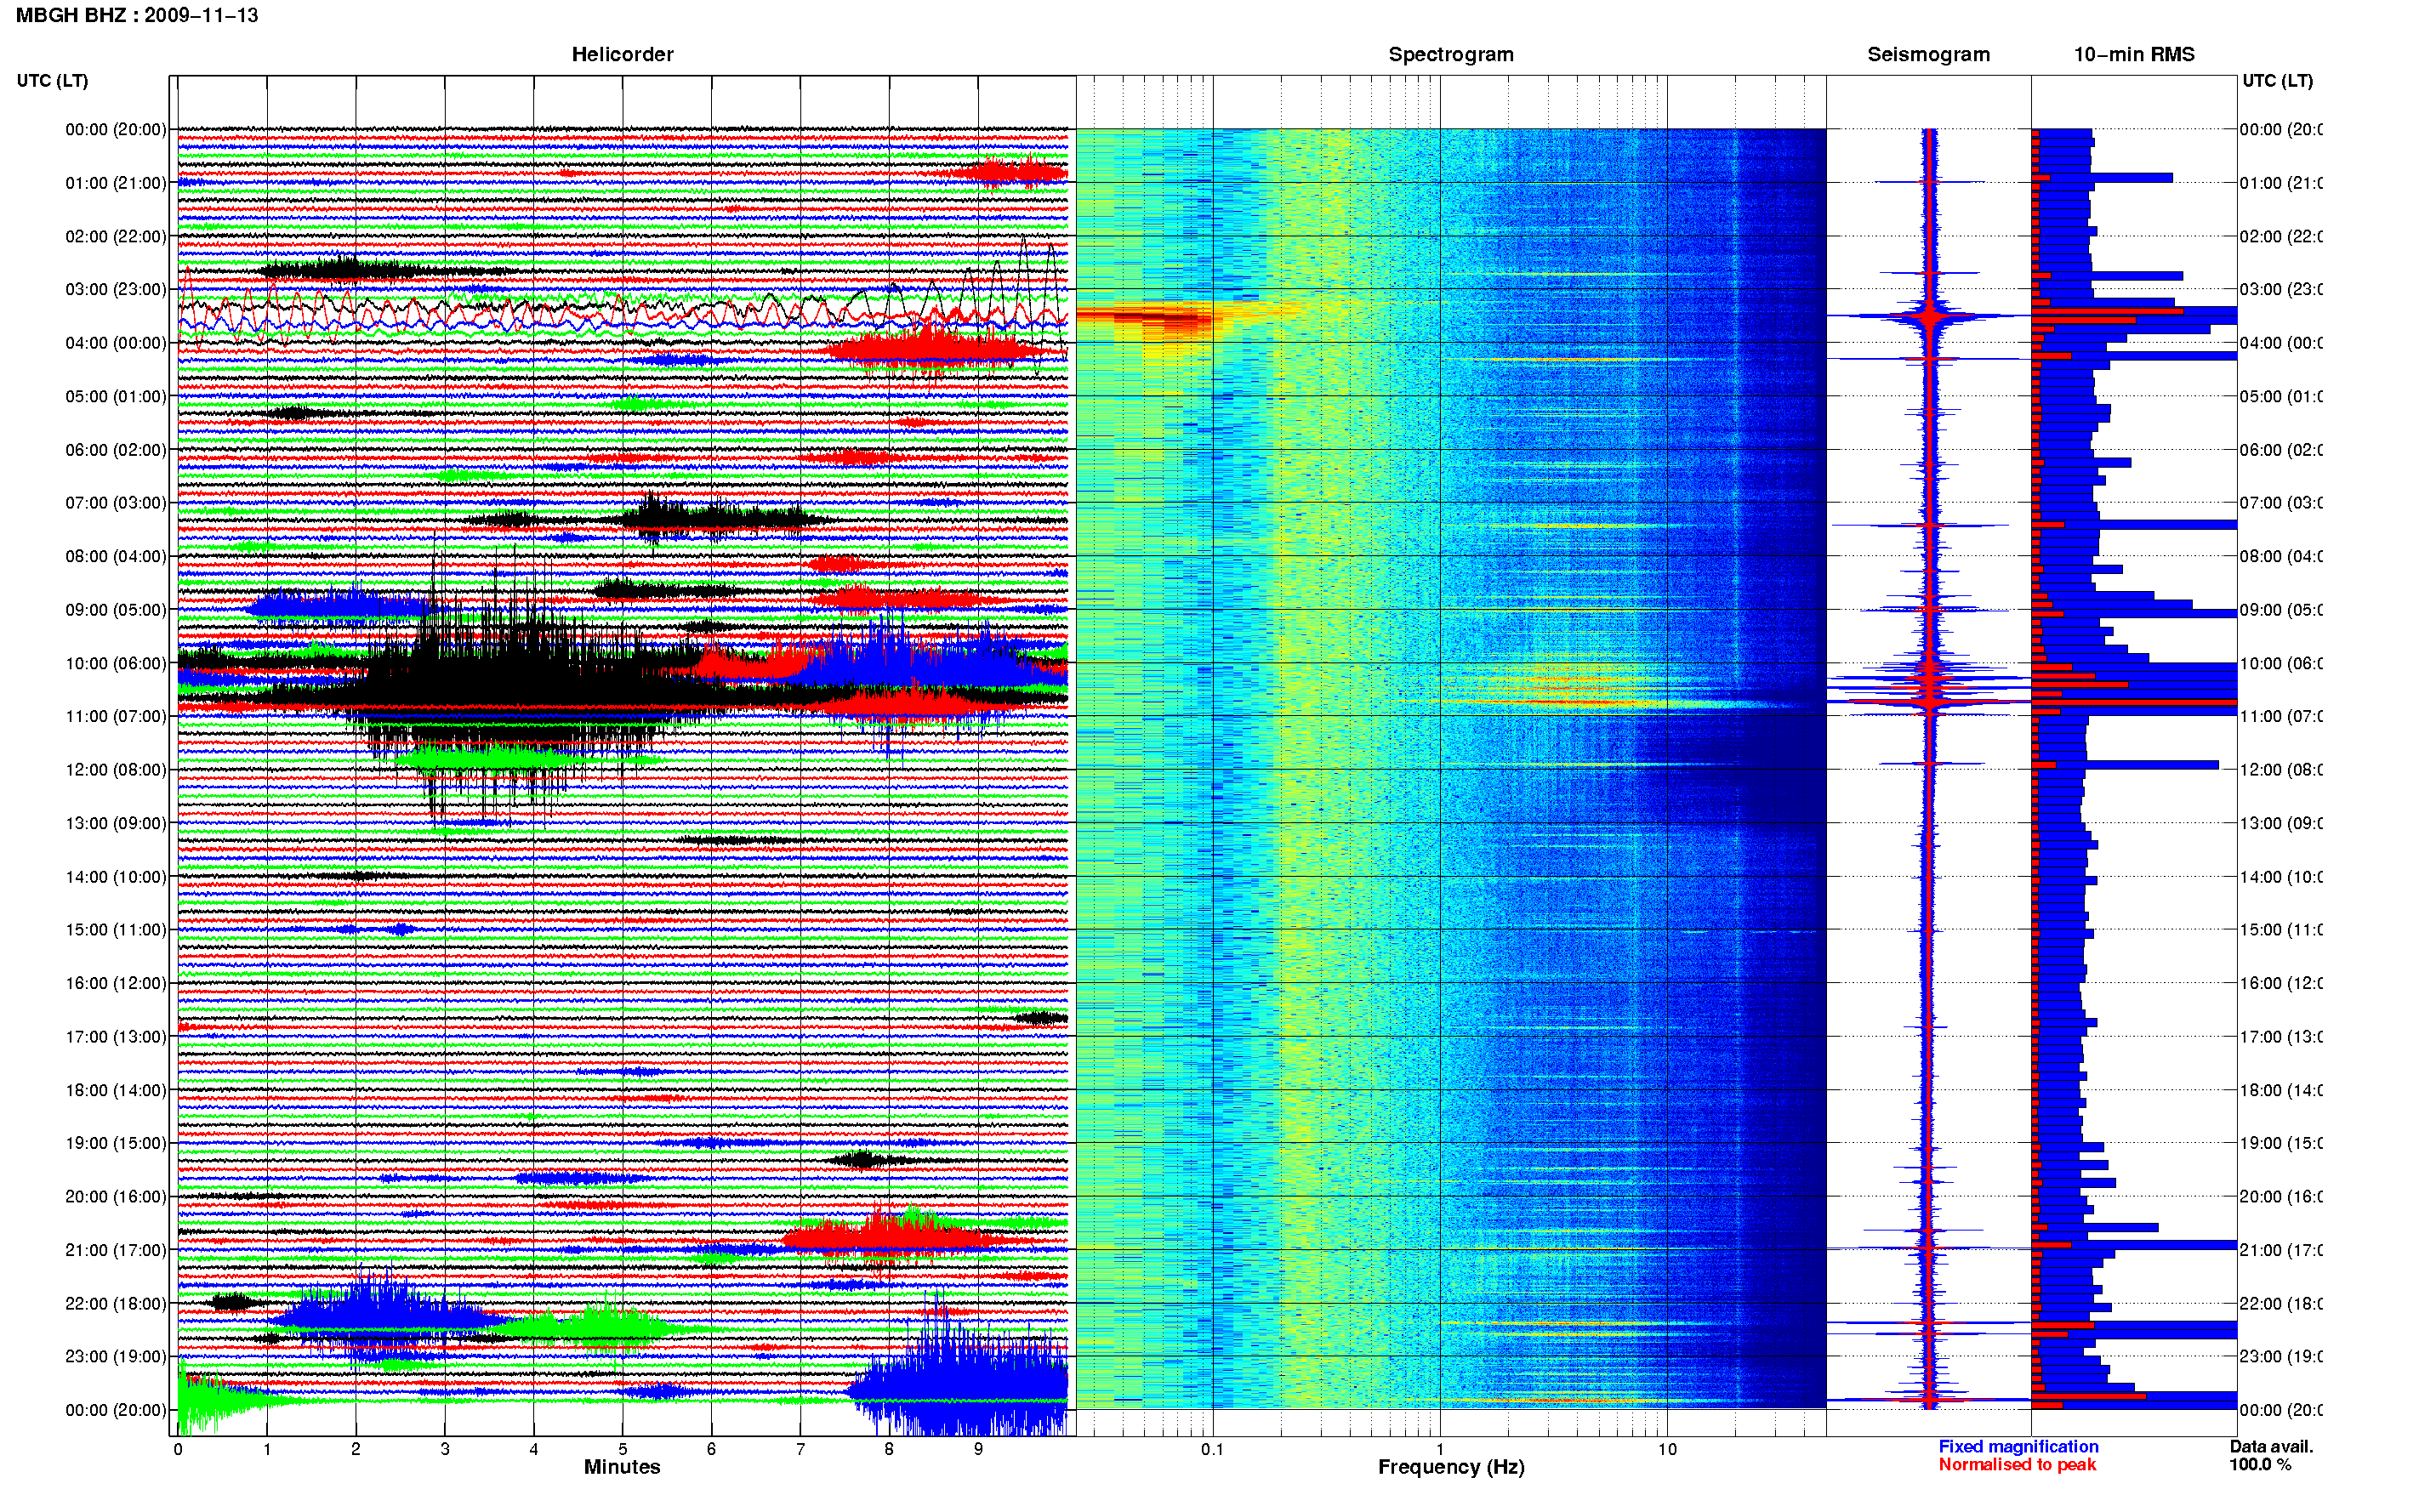Click the Seismogram panel heading
2419x1512 pixels.
click(1928, 54)
